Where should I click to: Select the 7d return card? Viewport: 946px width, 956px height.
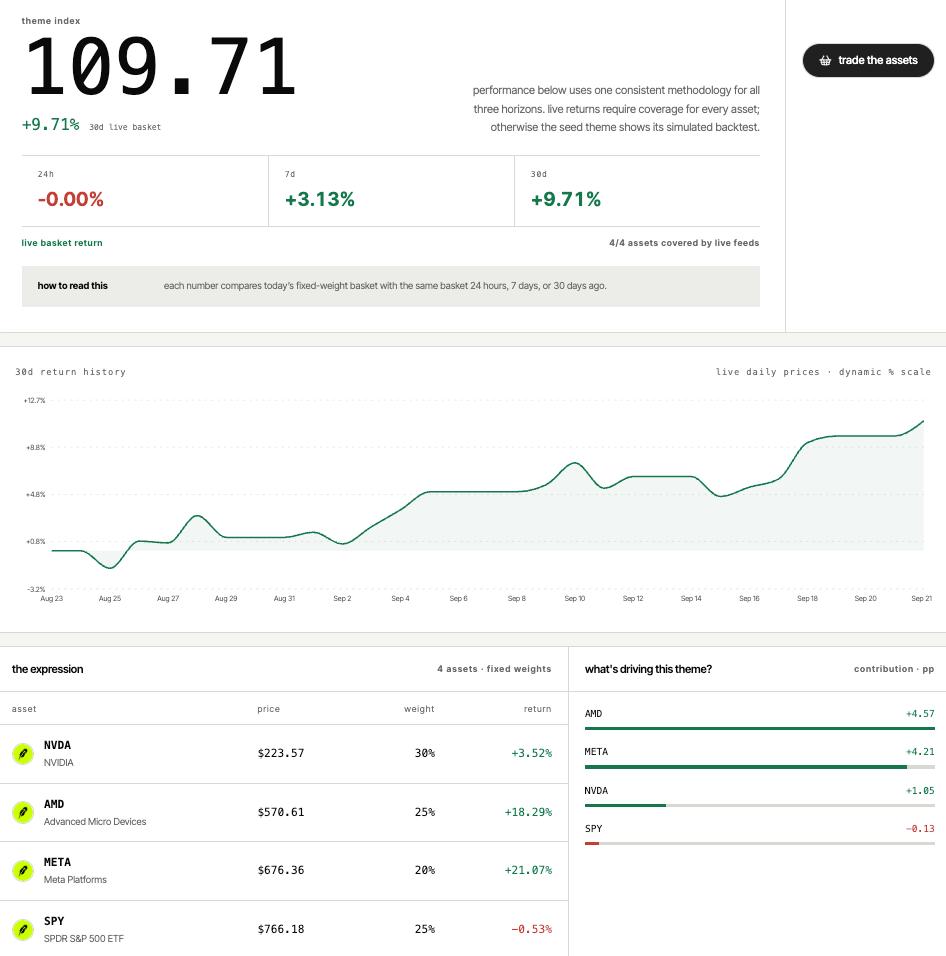[391, 191]
